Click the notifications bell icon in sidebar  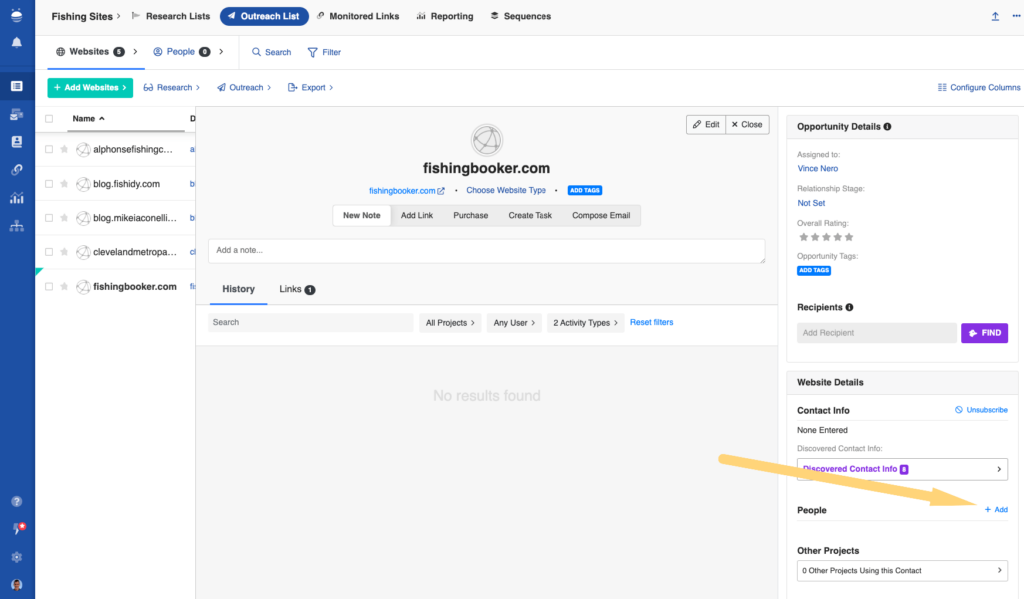pos(17,43)
